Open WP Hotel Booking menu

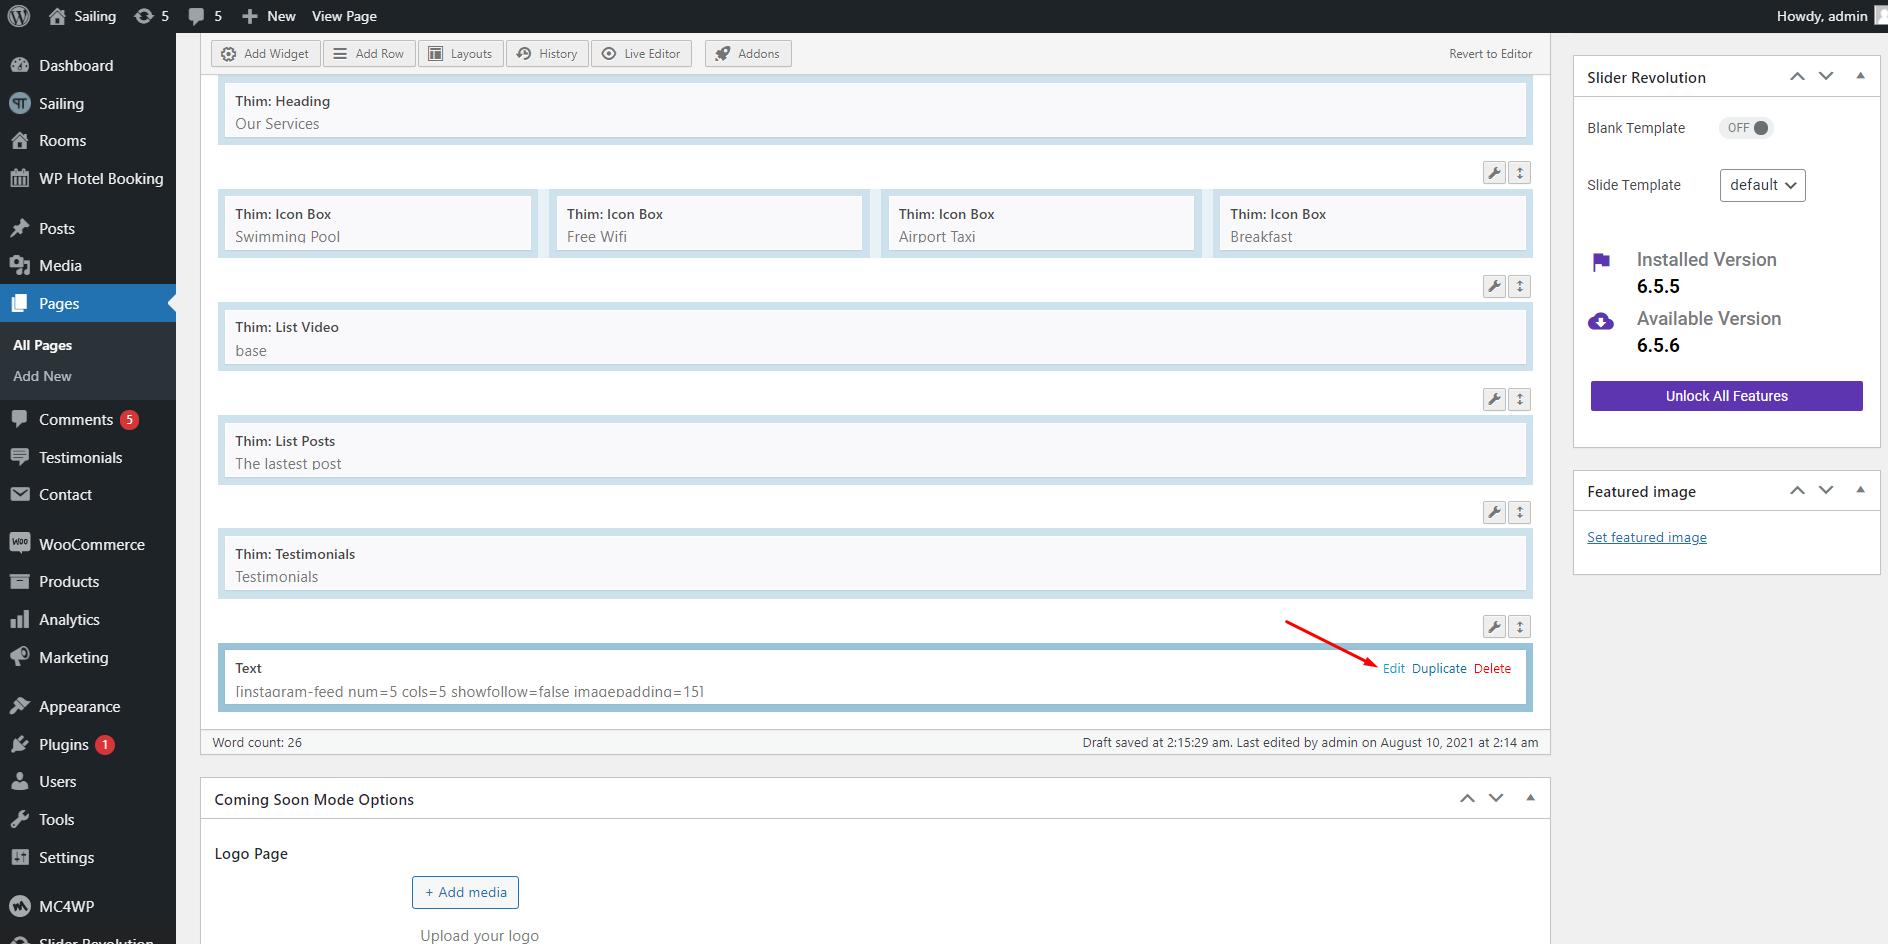(88, 179)
